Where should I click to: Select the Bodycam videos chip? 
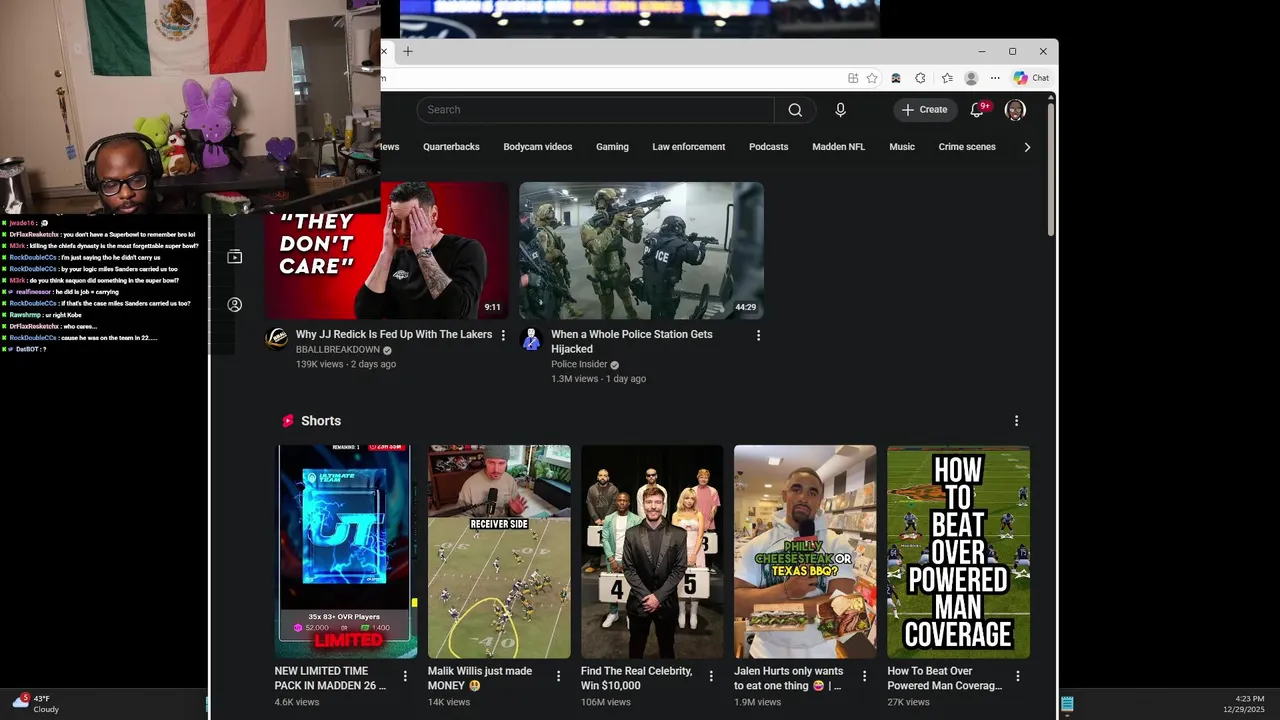coord(538,147)
